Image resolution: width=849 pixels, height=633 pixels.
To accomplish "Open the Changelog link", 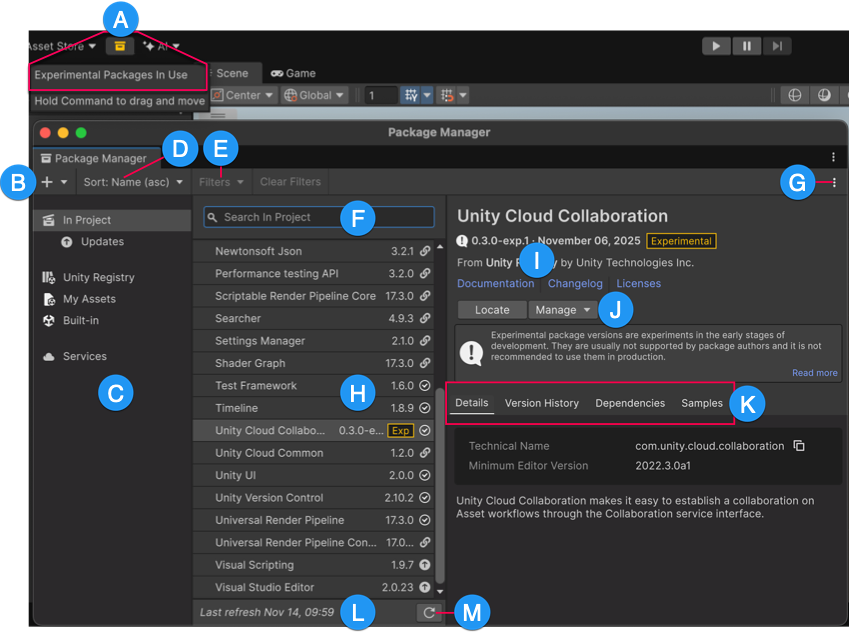I will 575,283.
